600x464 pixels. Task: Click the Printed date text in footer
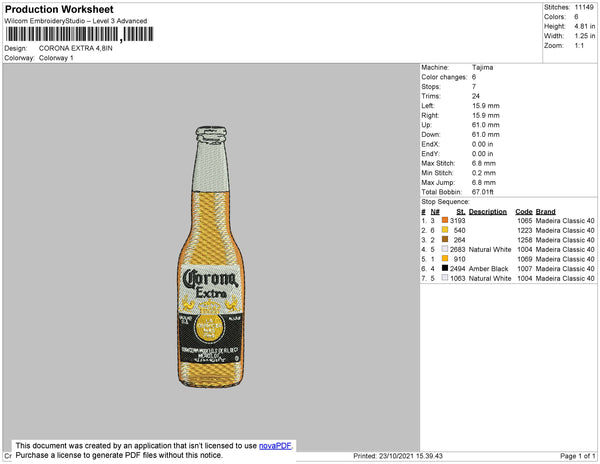(x=398, y=456)
